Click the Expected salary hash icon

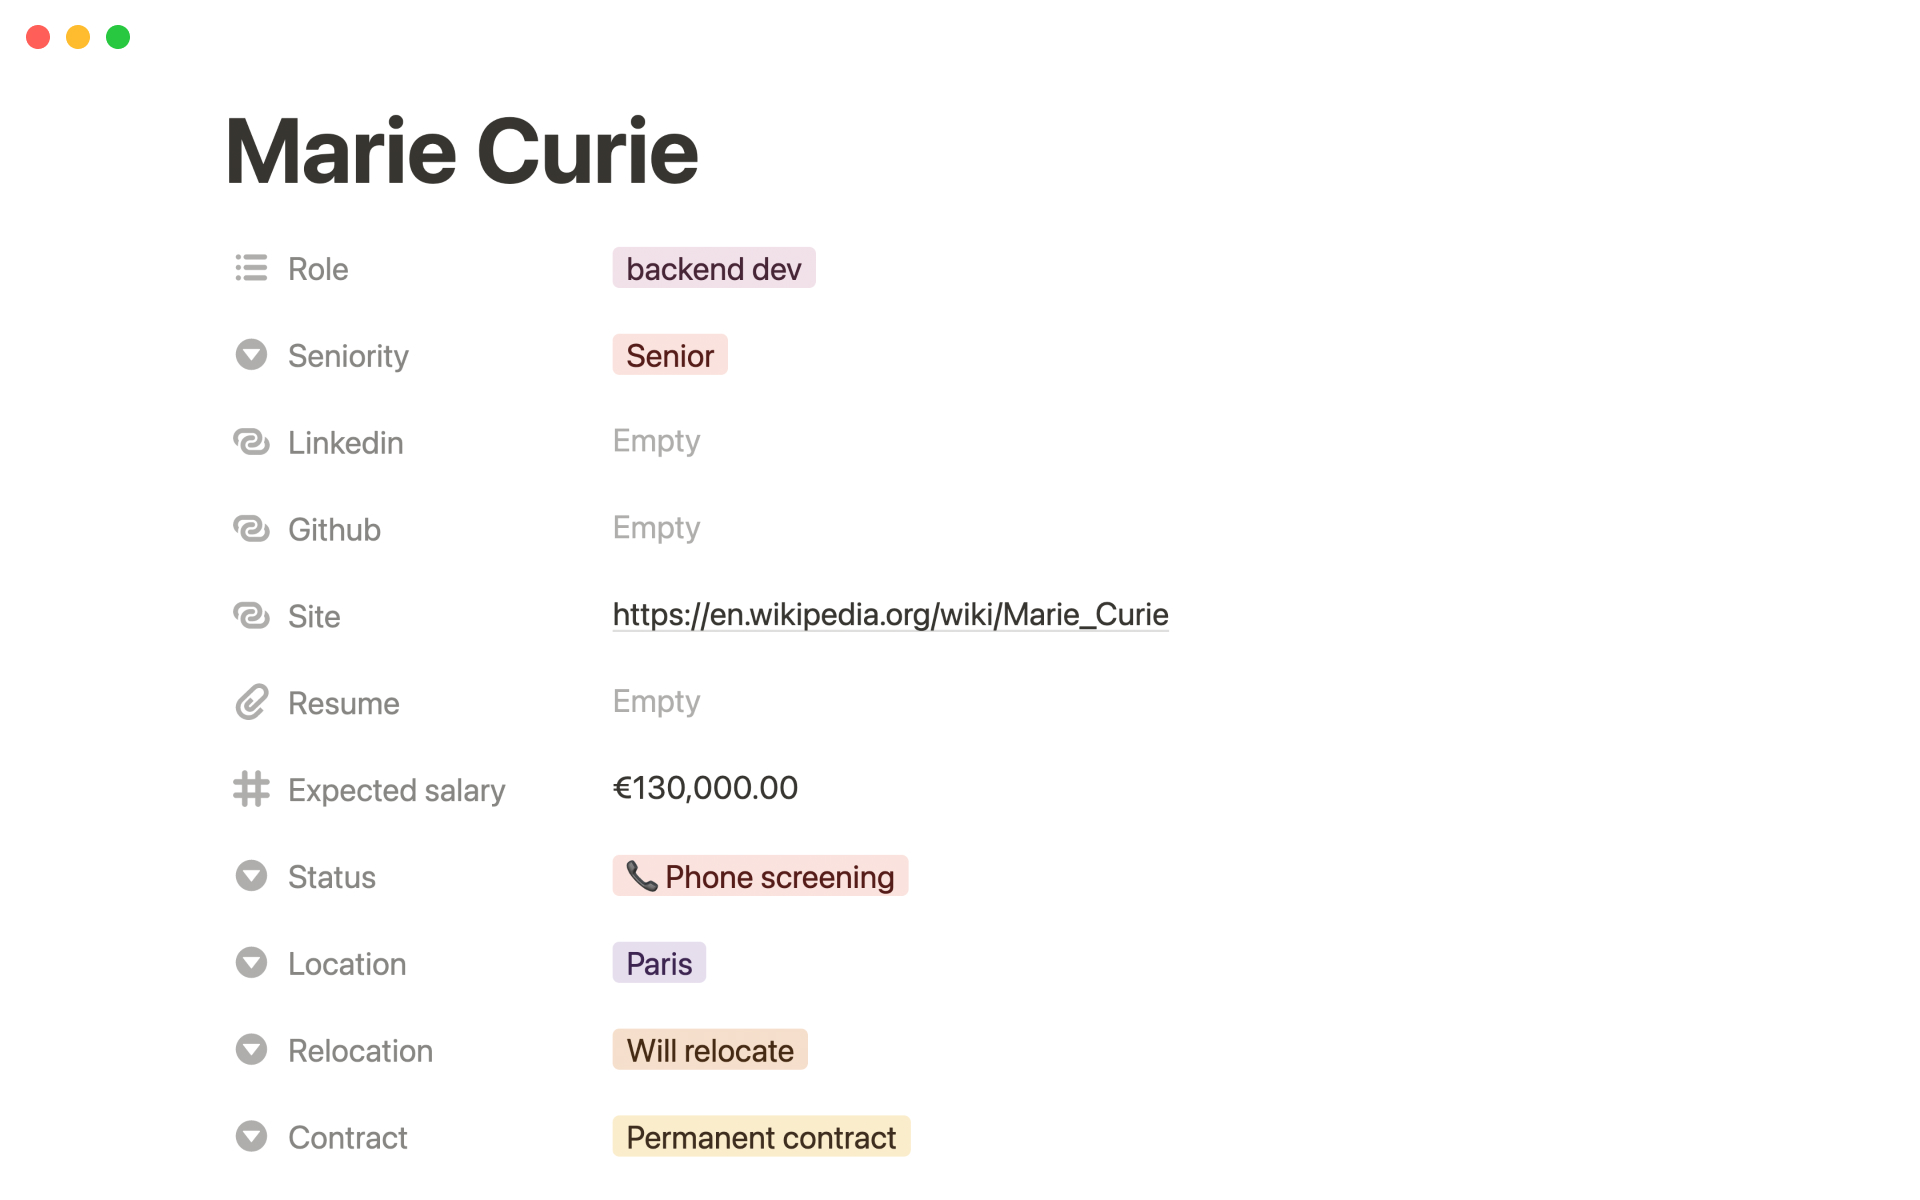[x=251, y=789]
